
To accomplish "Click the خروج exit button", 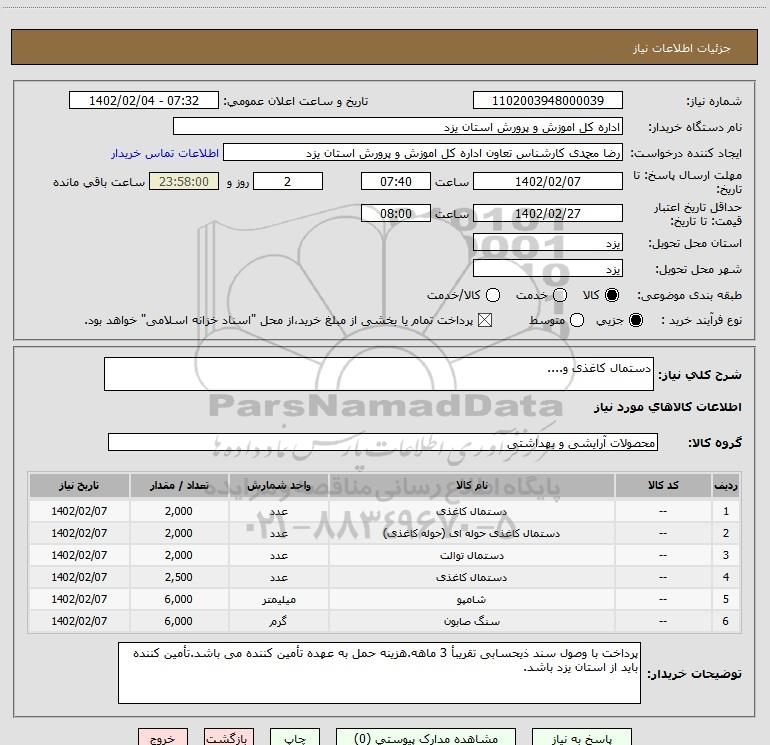I will [163, 737].
